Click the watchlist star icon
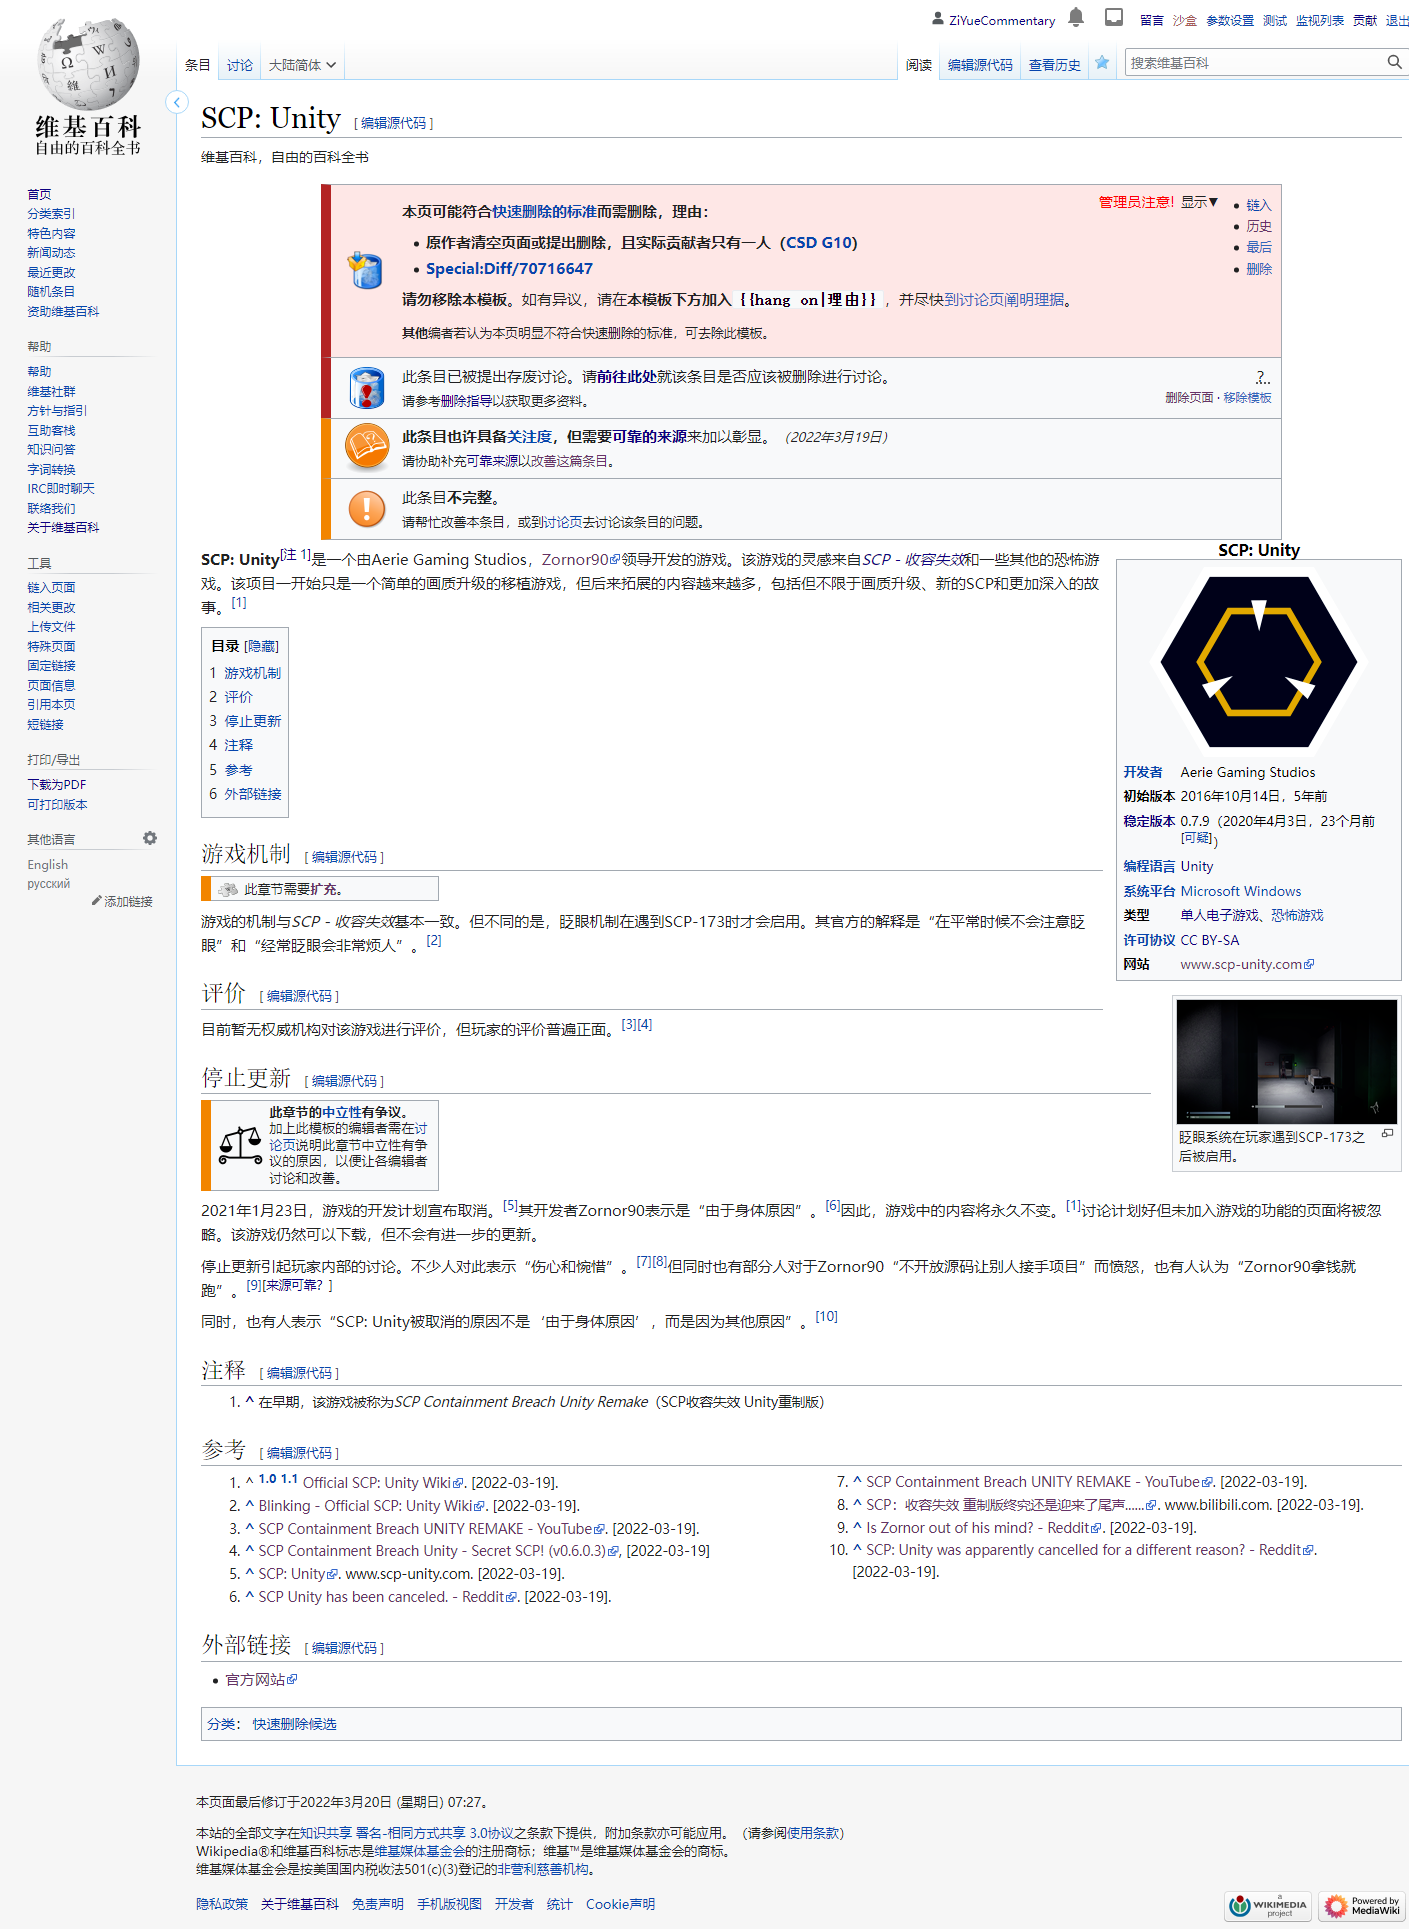The height and width of the screenshot is (1929, 1409). click(x=1102, y=63)
